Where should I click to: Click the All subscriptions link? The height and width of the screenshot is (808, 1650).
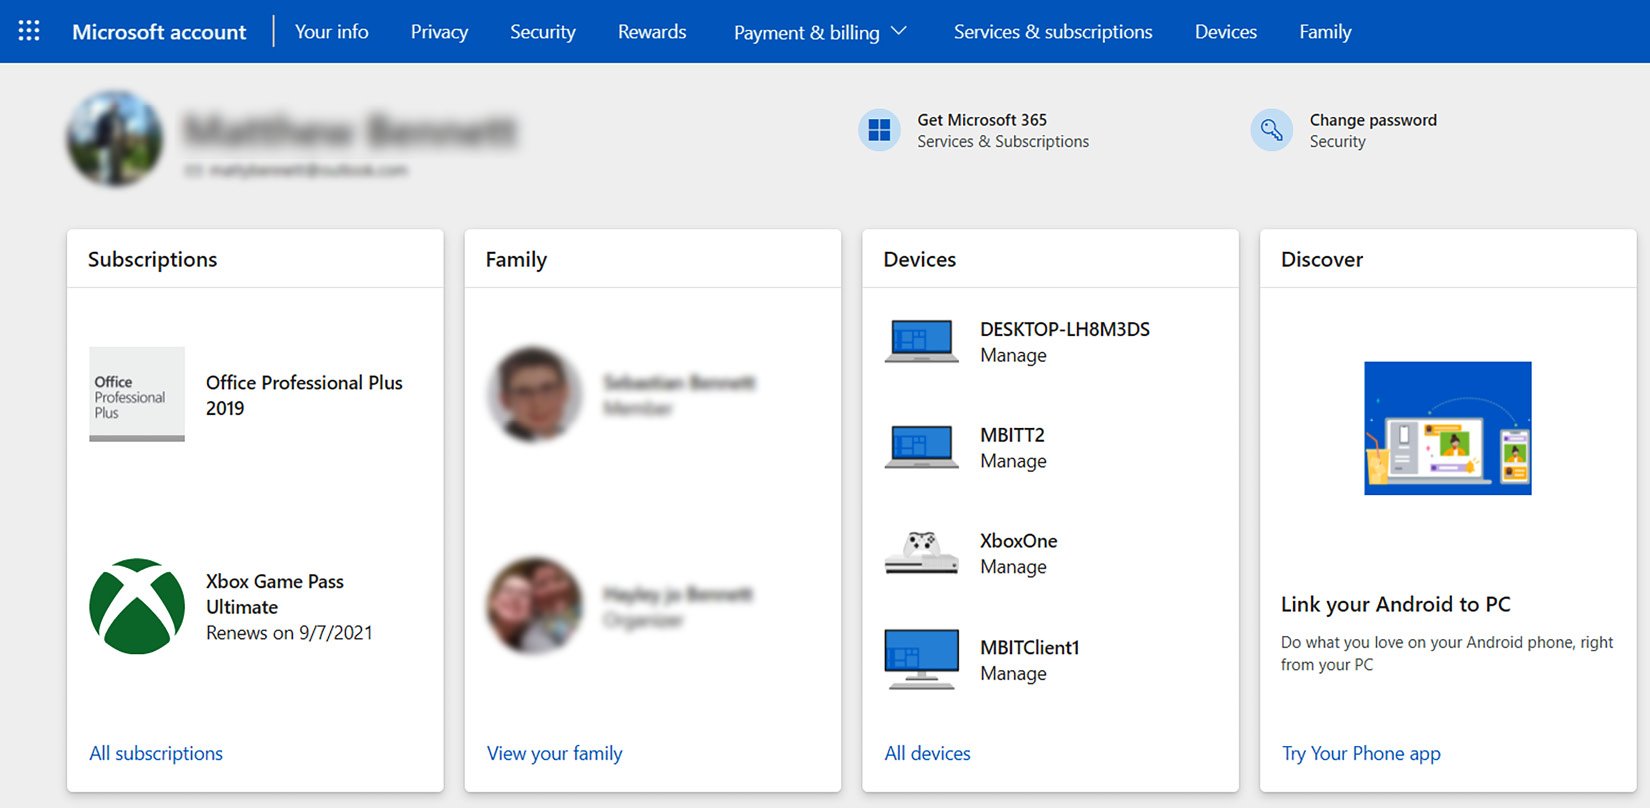point(156,753)
